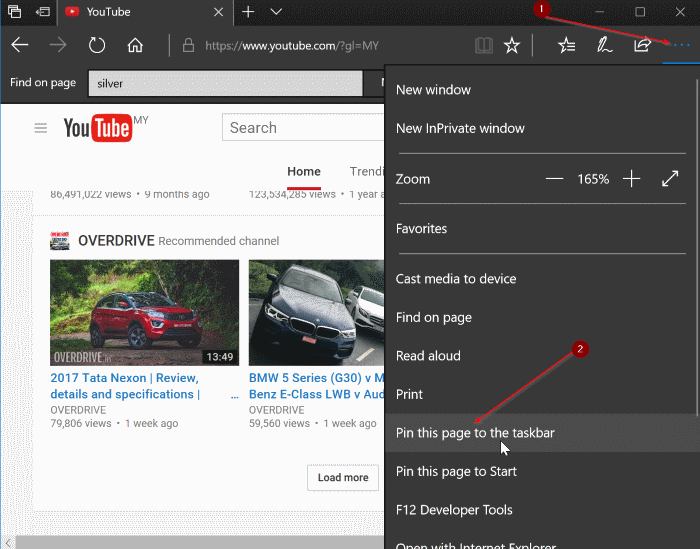Screen dimensions: 700x549
Task: Select the YouTube Home tab
Action: 304,171
